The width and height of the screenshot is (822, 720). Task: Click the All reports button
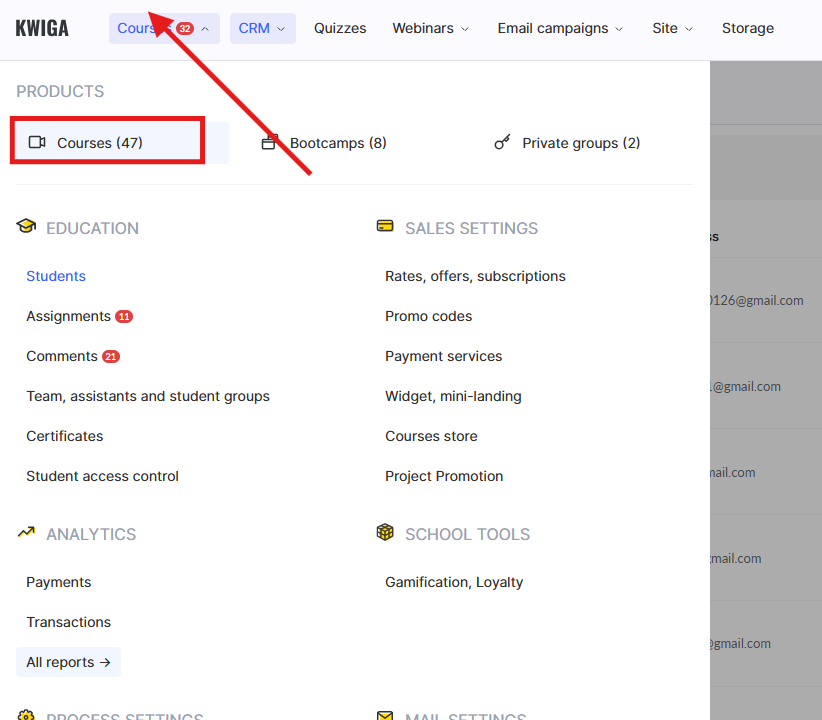pyautogui.click(x=68, y=662)
